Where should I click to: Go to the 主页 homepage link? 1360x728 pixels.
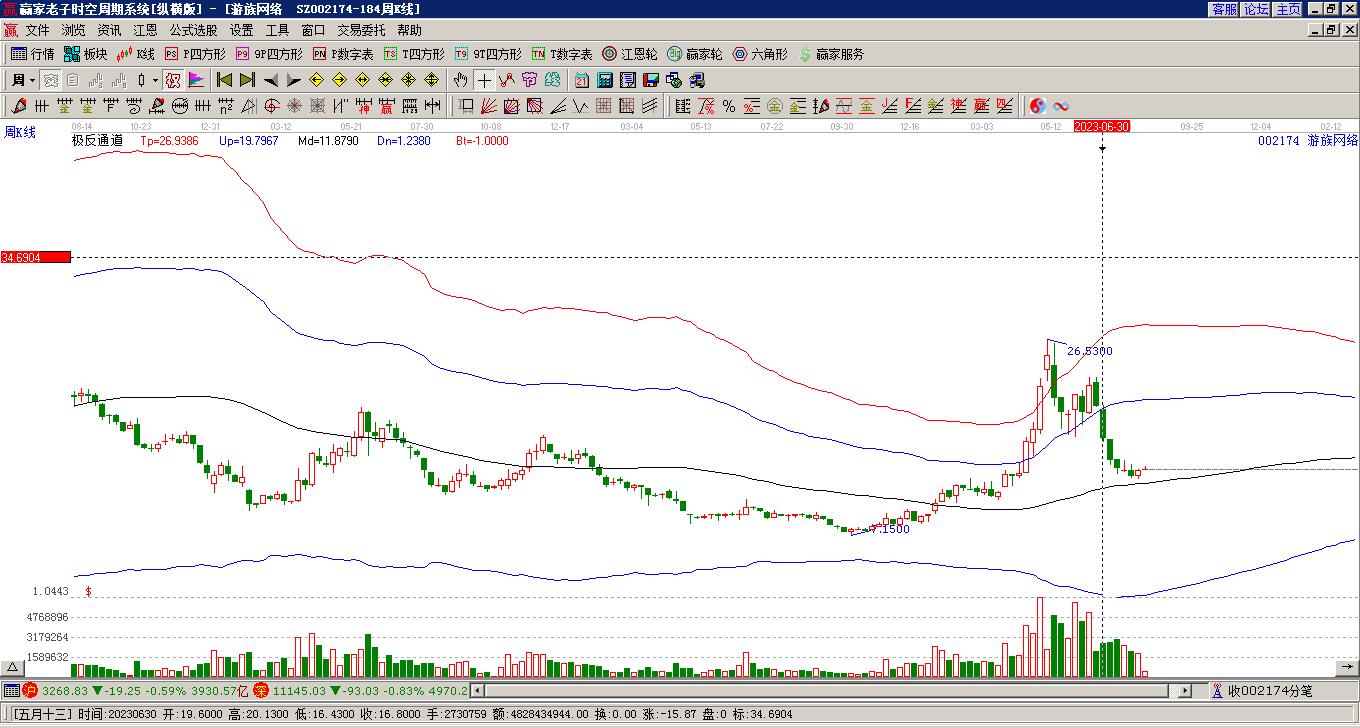click(x=1288, y=9)
